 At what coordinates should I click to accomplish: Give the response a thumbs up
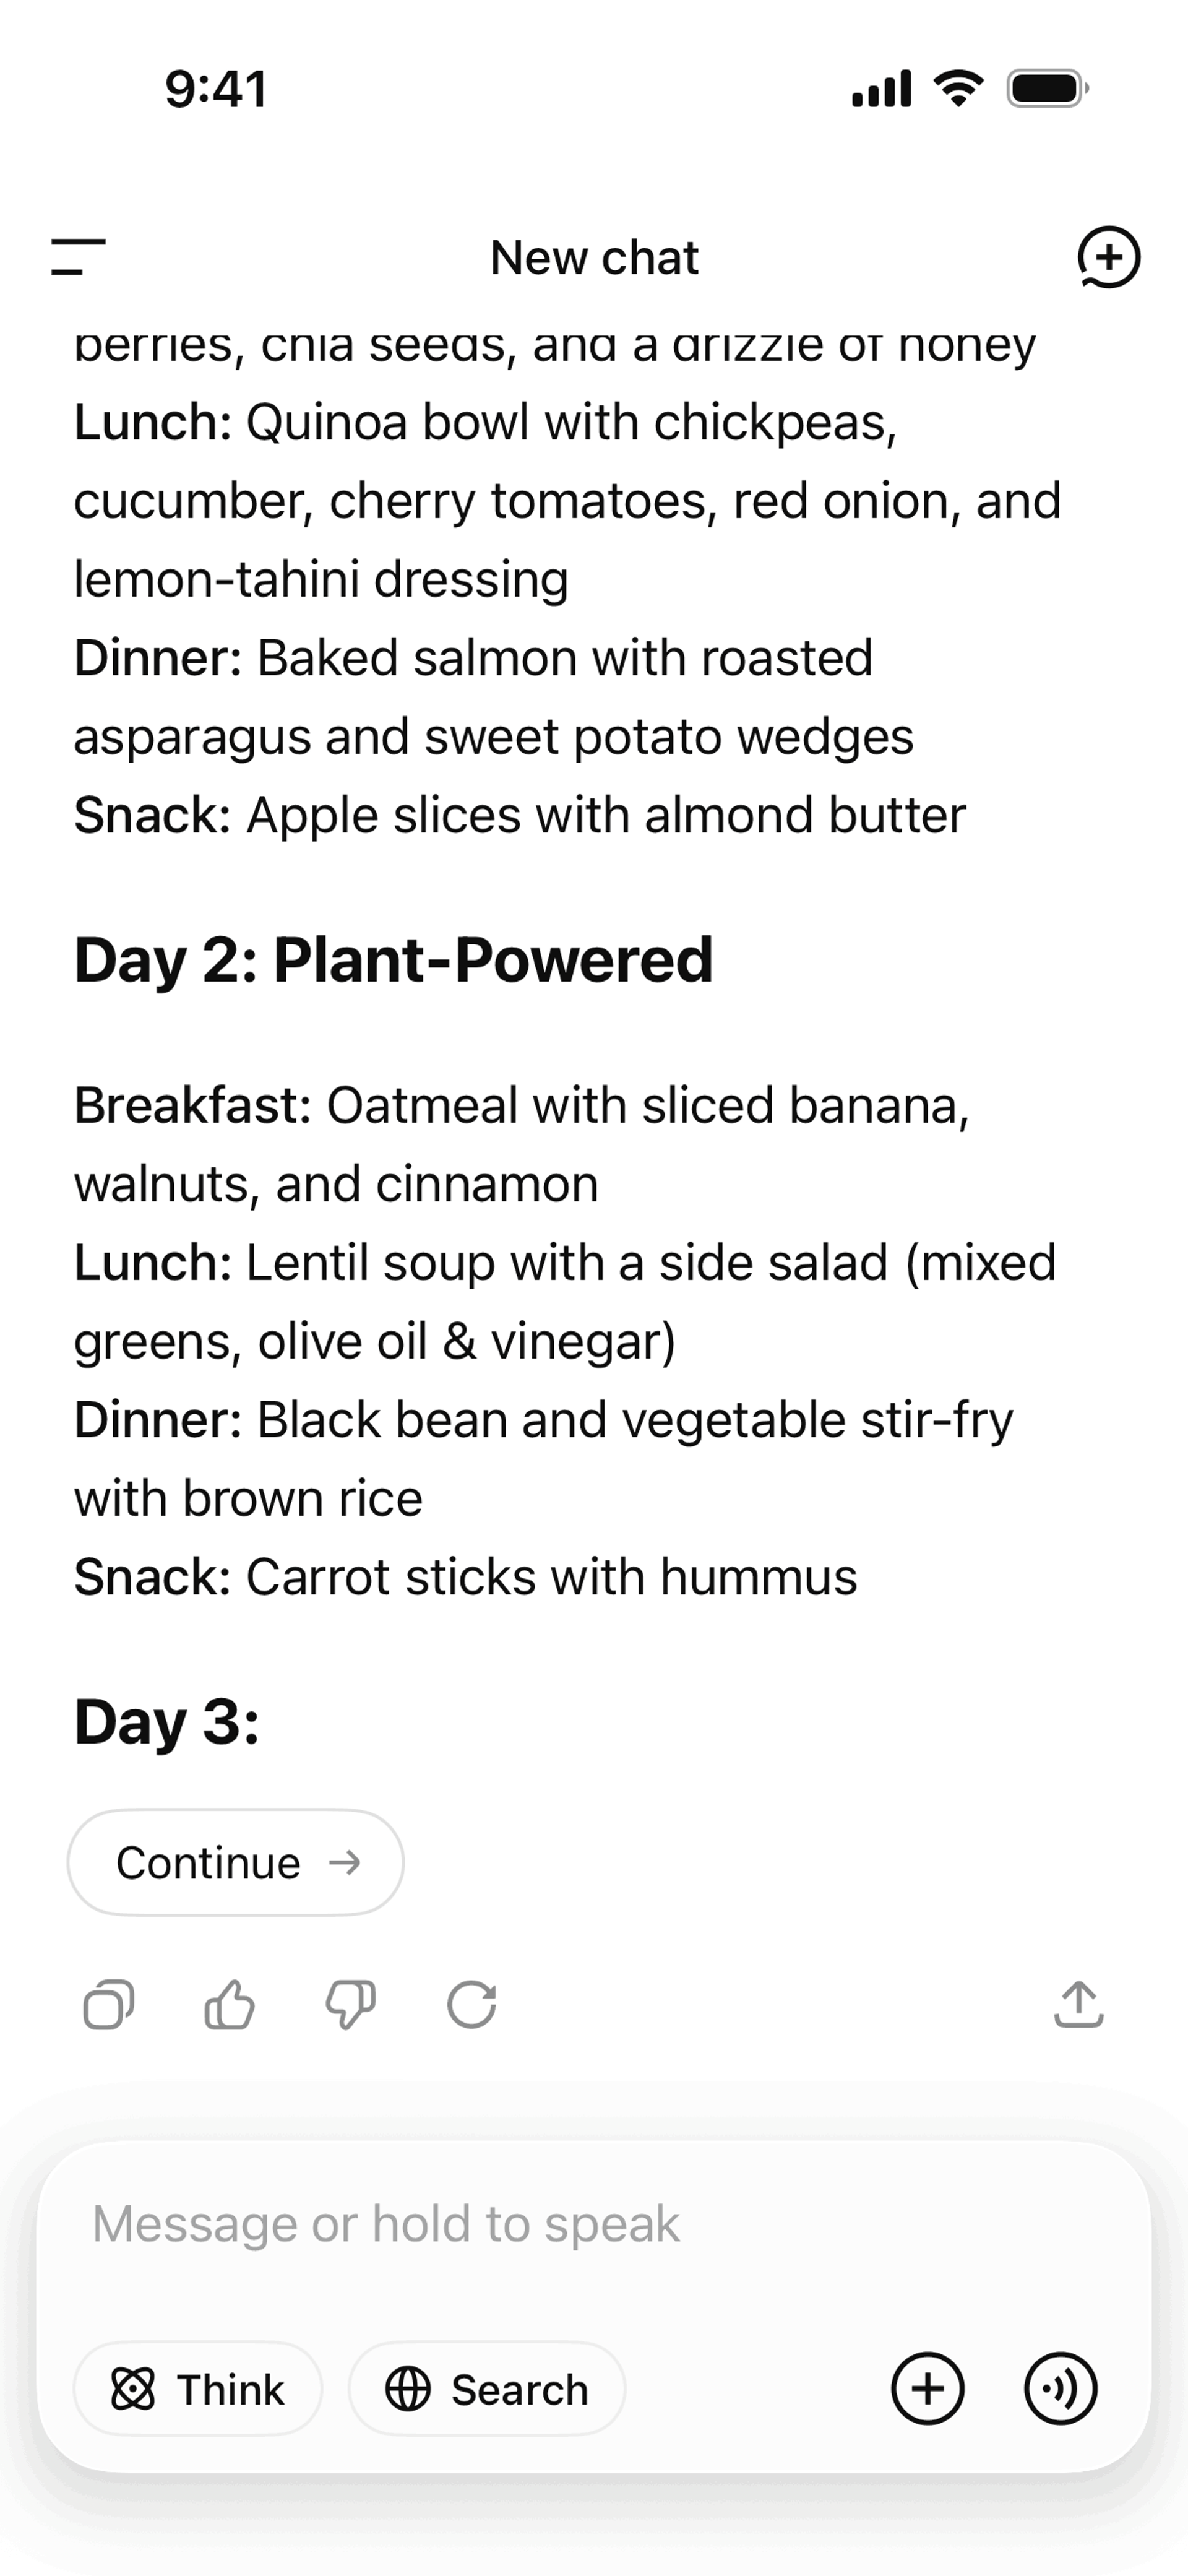tap(229, 2004)
